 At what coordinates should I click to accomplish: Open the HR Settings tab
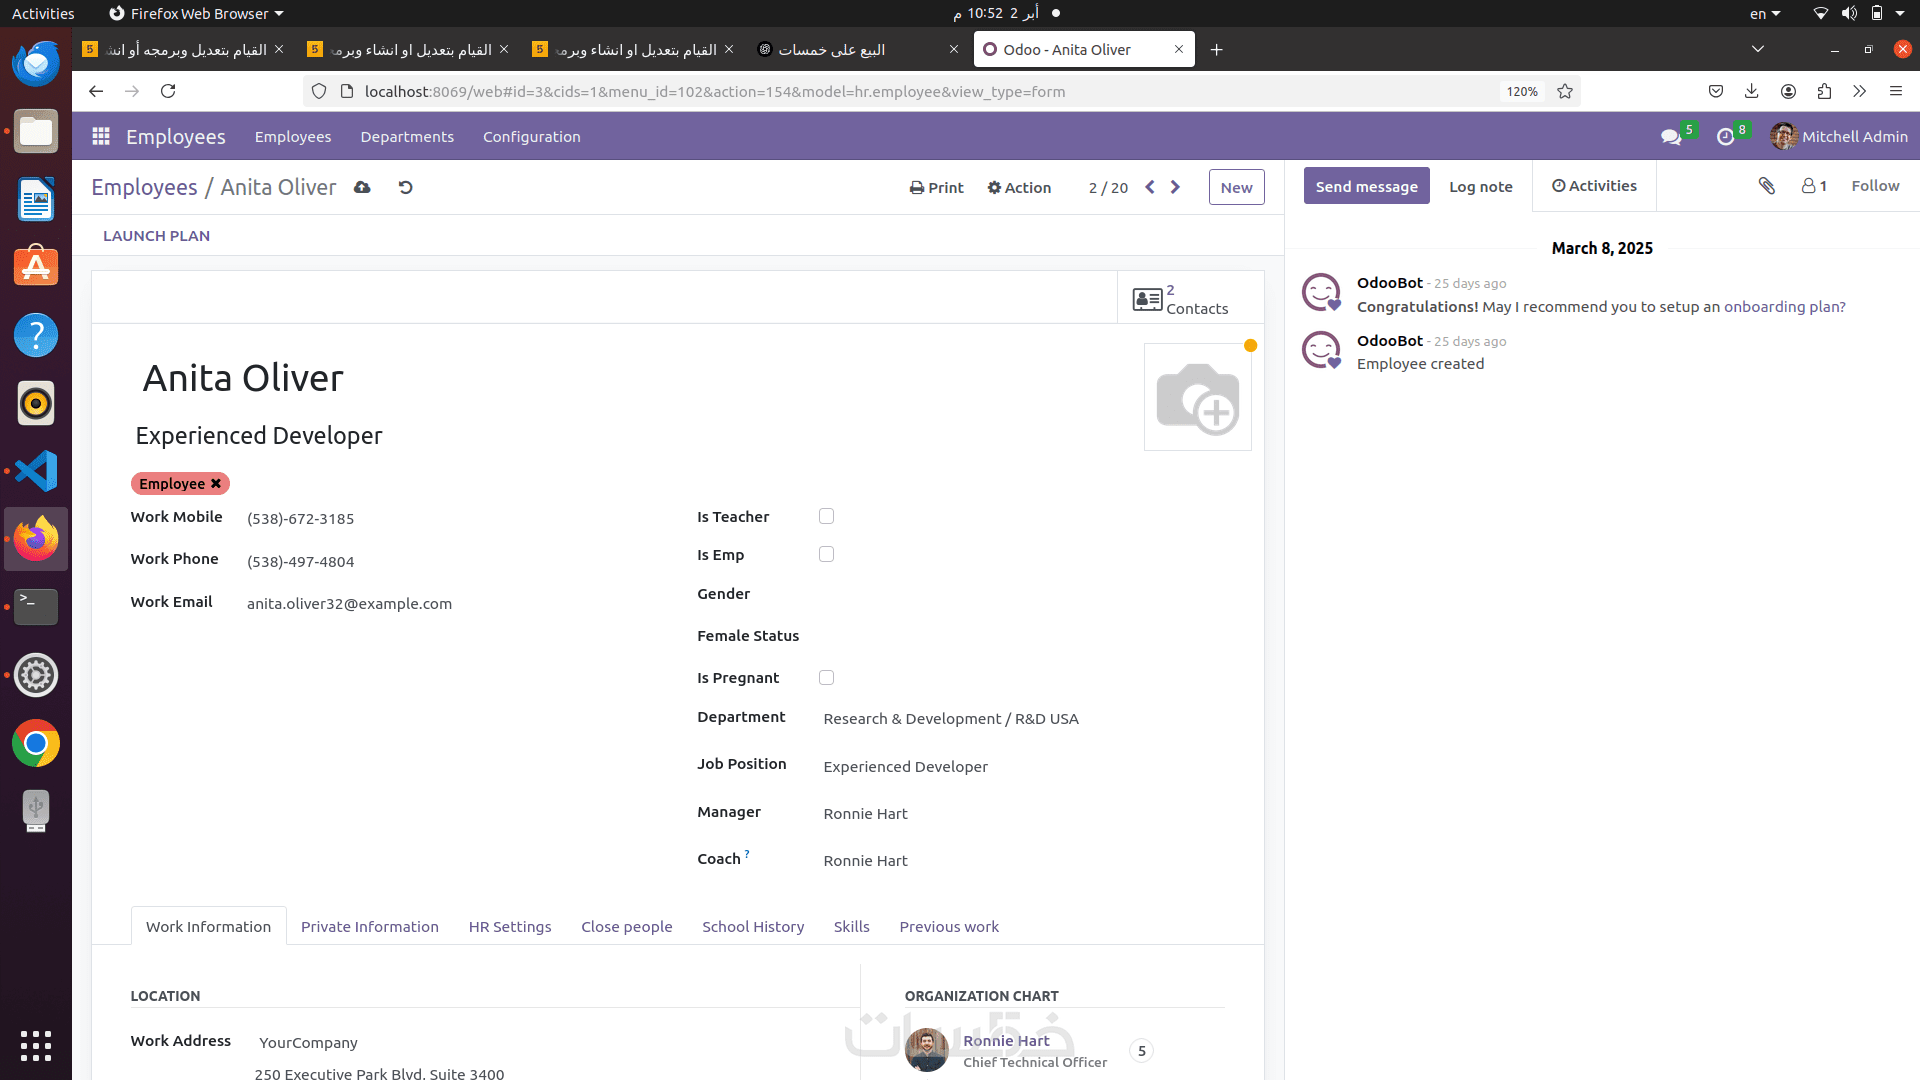pos(509,926)
